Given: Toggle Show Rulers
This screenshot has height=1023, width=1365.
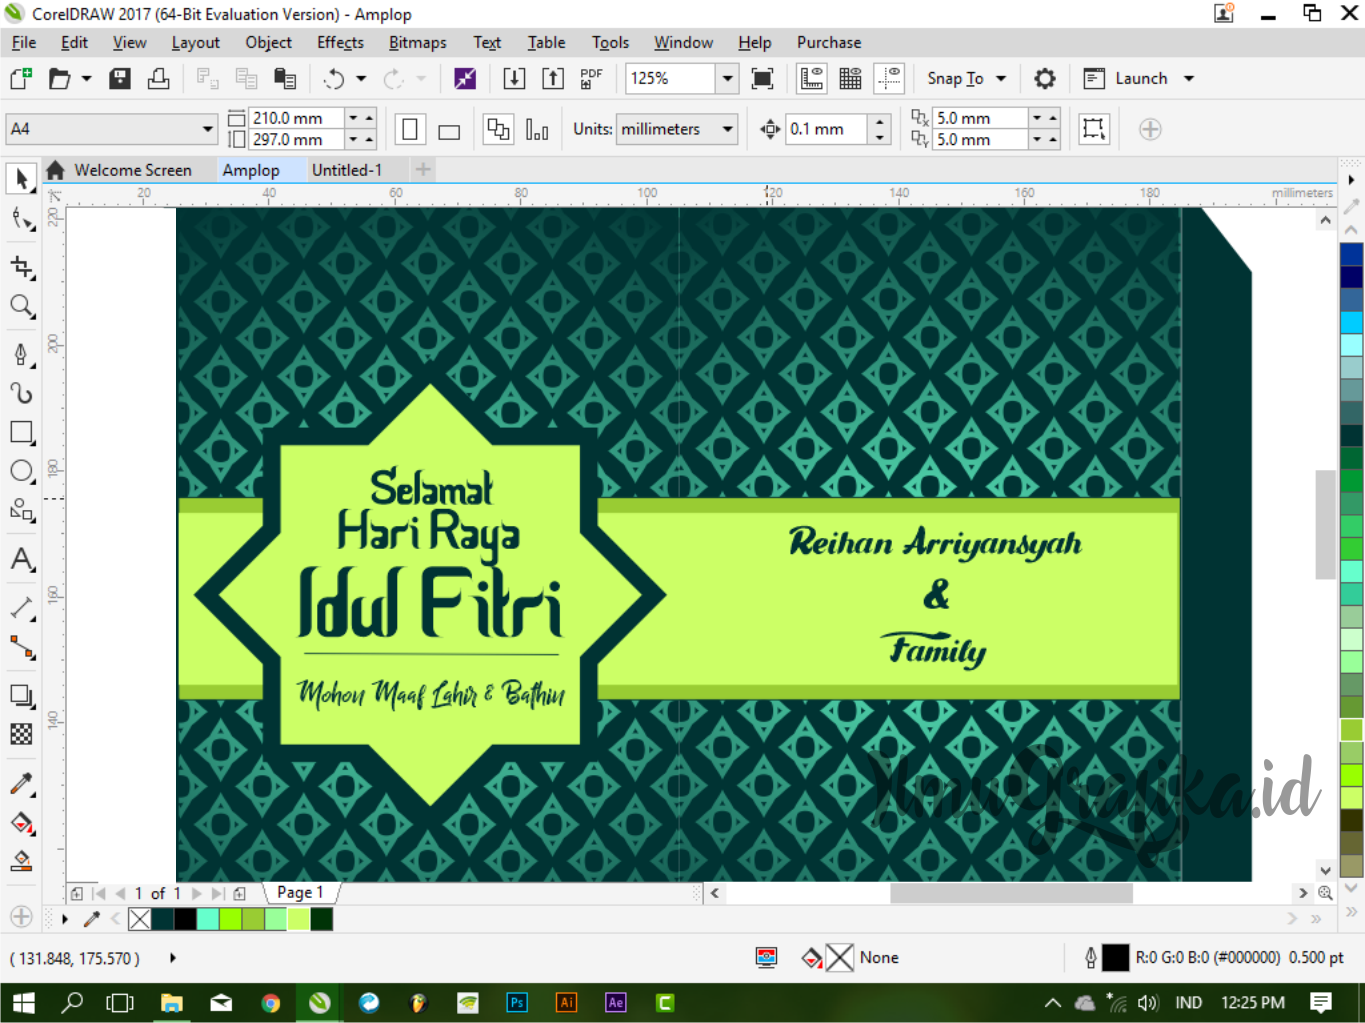Looking at the screenshot, I should (x=812, y=78).
